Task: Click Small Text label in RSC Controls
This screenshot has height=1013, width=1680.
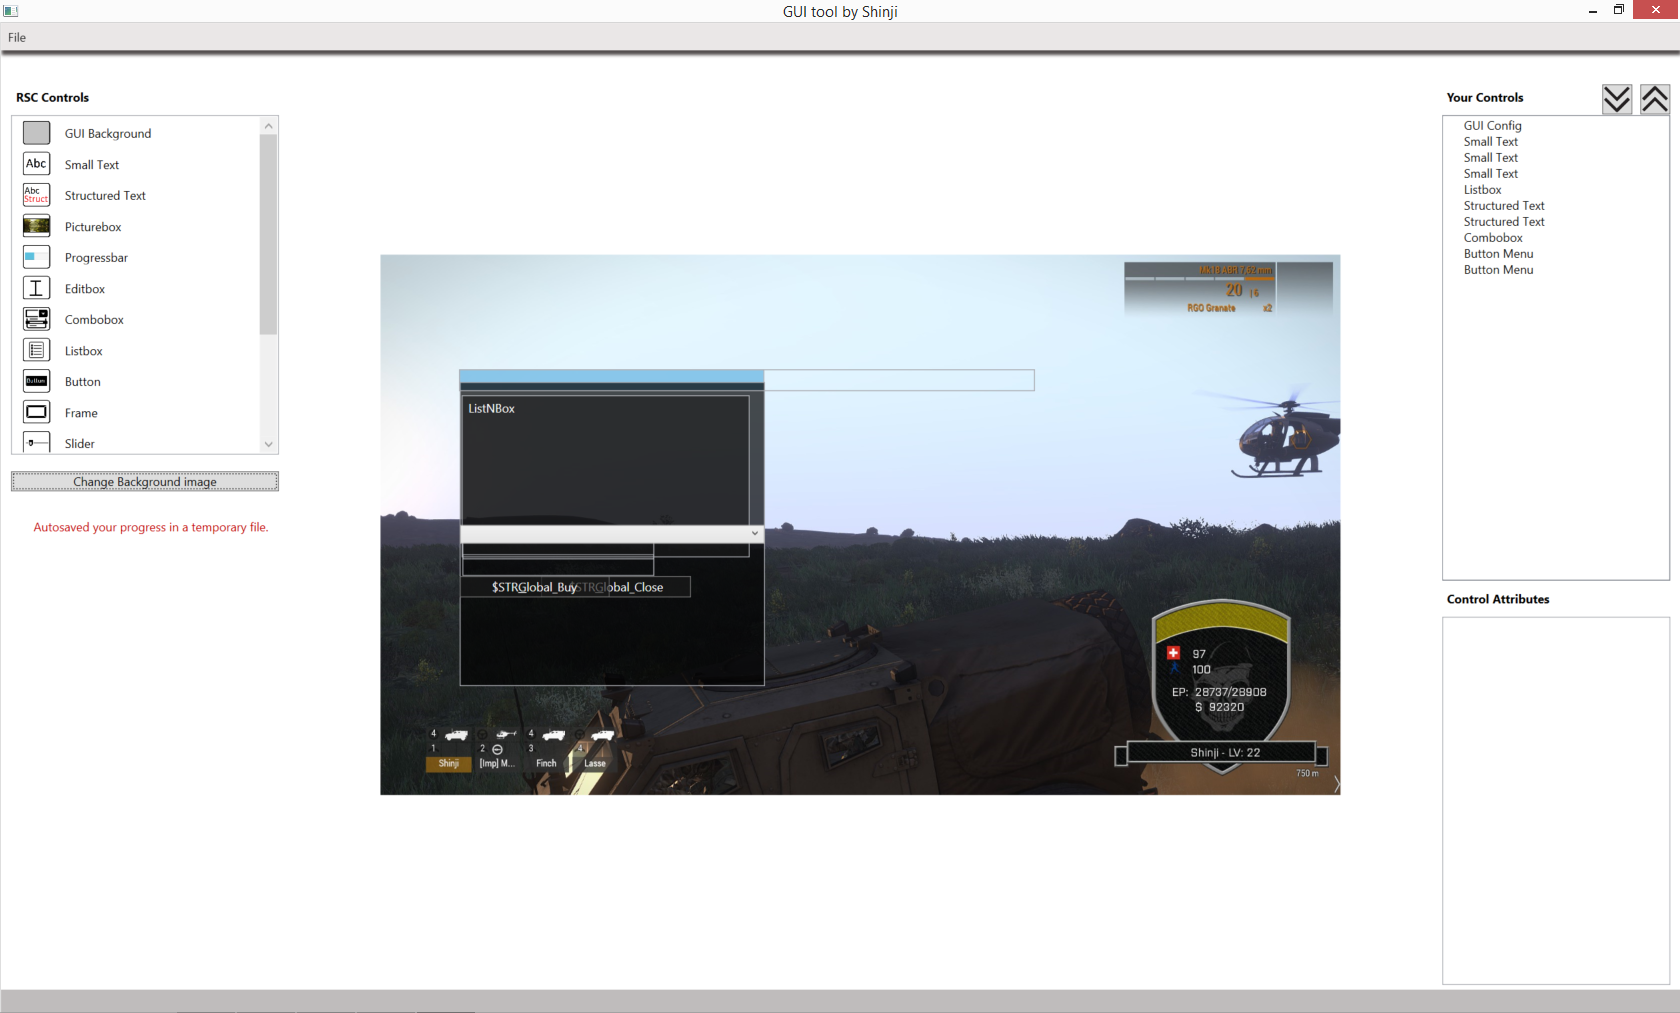Action: (x=92, y=164)
